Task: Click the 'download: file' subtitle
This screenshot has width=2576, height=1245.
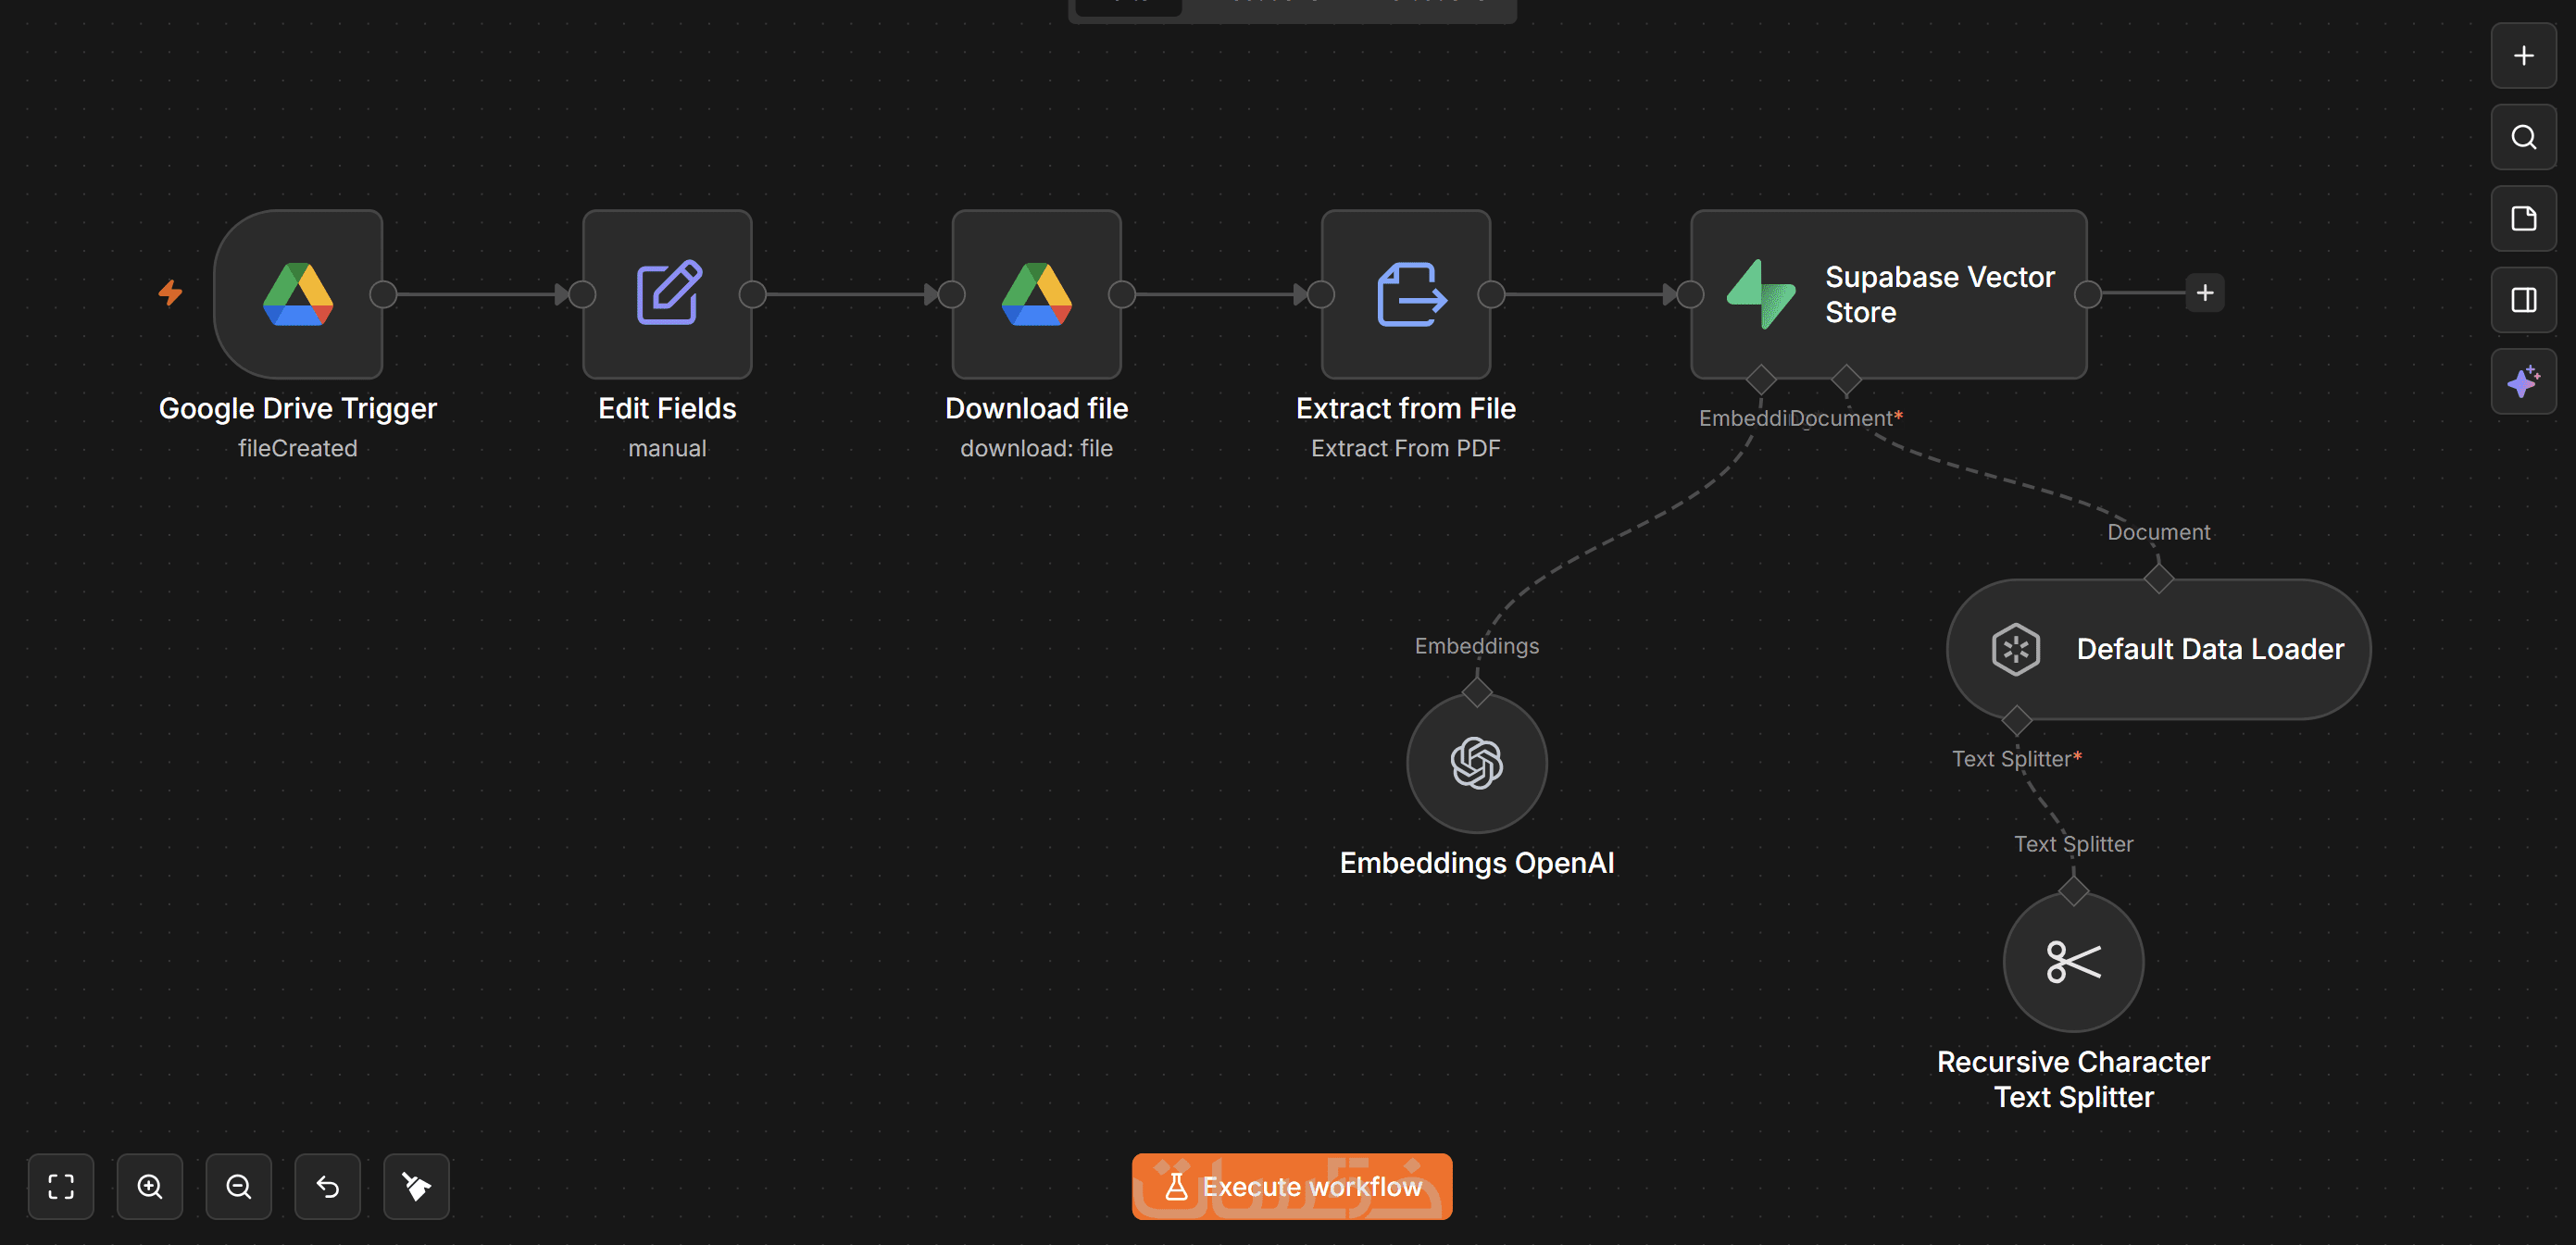Action: (x=1037, y=448)
